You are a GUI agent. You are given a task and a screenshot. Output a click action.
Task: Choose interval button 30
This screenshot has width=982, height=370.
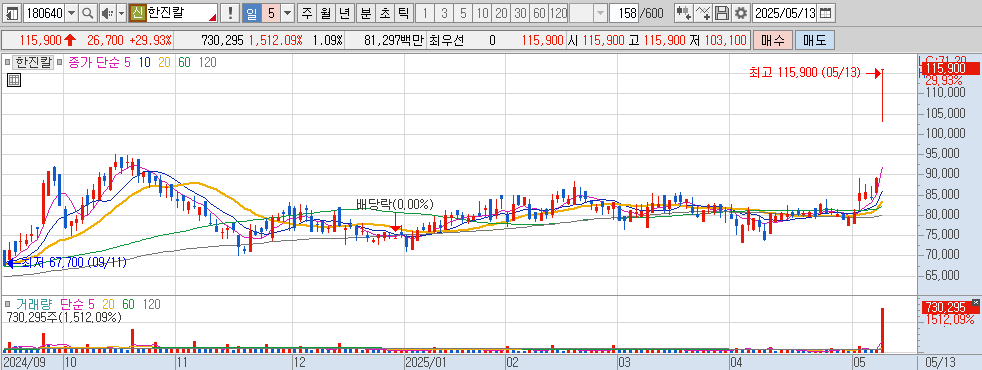[520, 13]
